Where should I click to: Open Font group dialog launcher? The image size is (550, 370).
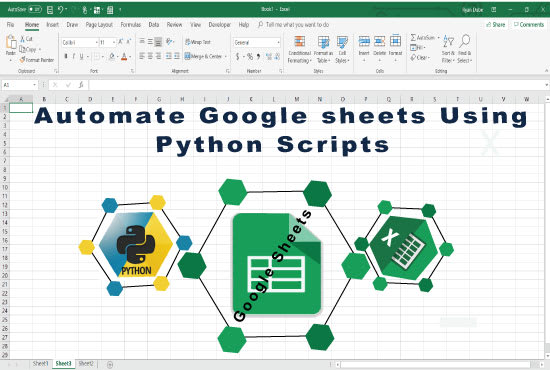point(133,71)
